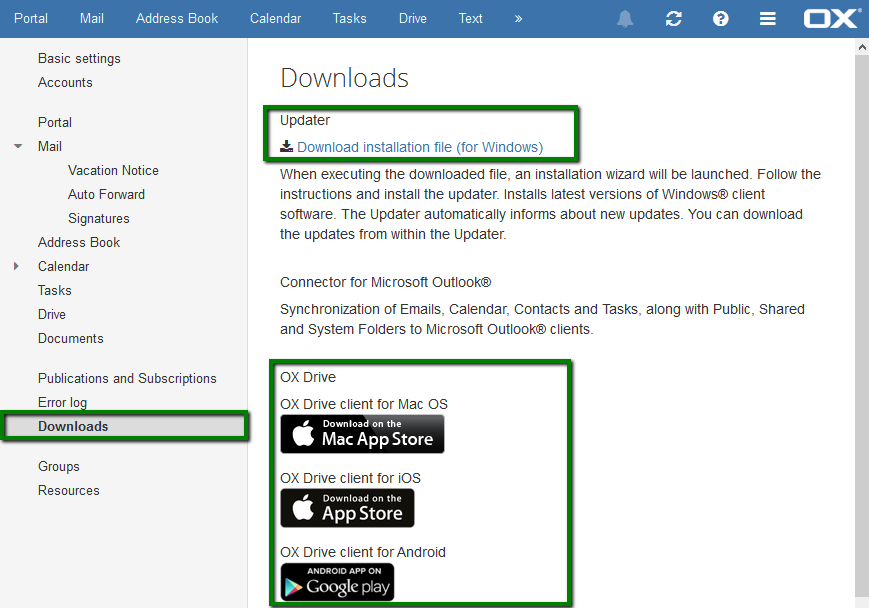Select Calendar in settings sidebar

[x=63, y=266]
